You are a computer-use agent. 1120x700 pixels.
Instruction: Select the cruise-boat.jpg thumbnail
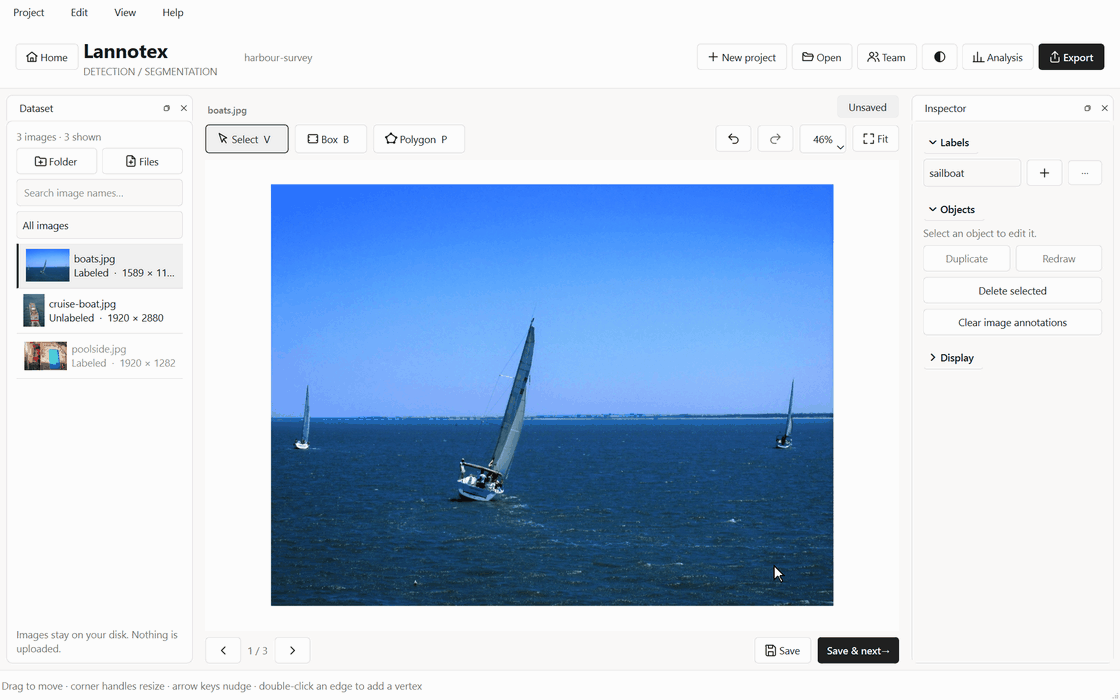pos(34,311)
